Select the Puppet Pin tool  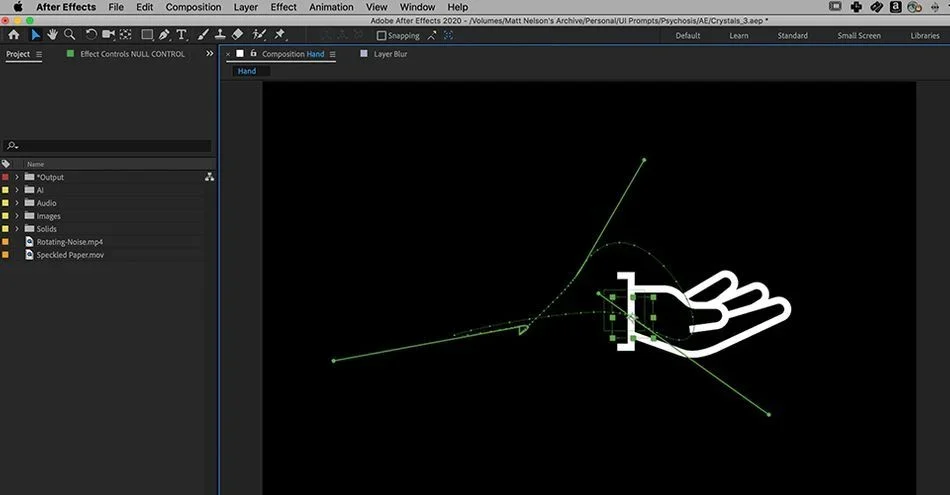(x=279, y=35)
